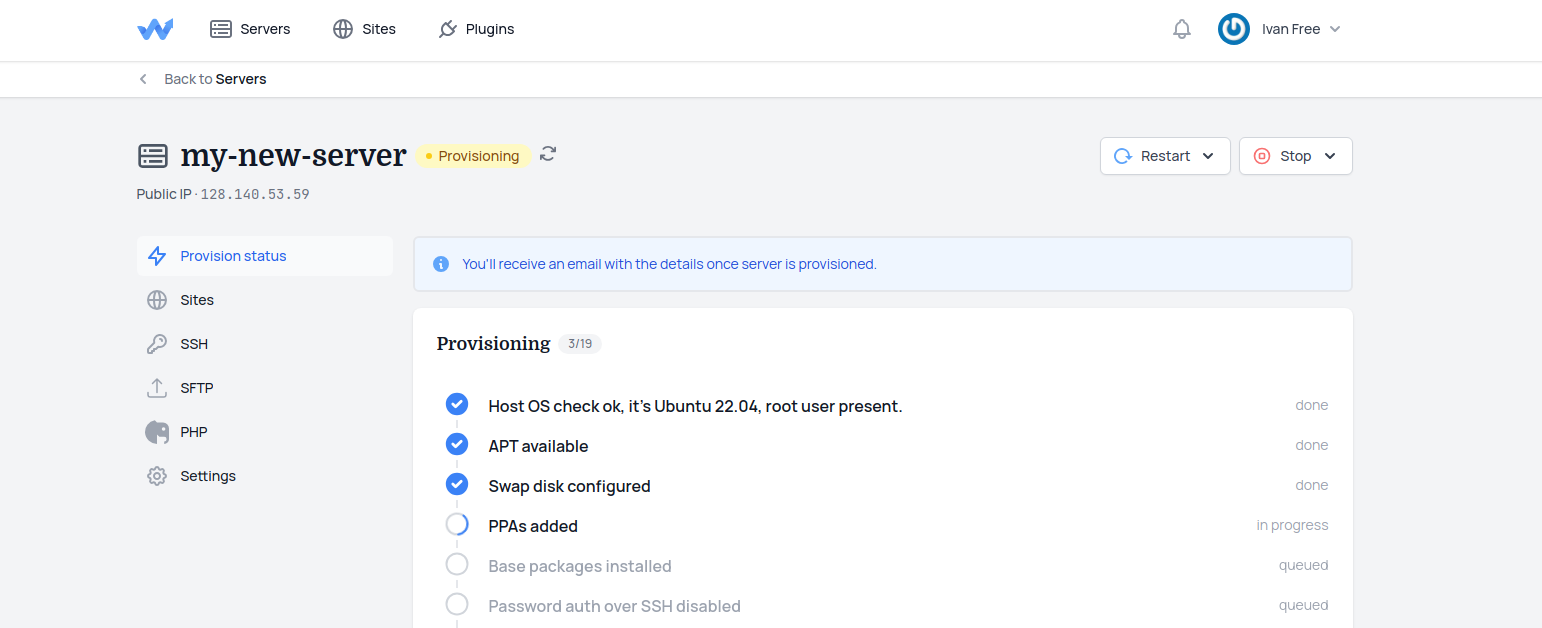1542x628 pixels.
Task: Click the server icon next to my-new-server
Action: point(153,156)
